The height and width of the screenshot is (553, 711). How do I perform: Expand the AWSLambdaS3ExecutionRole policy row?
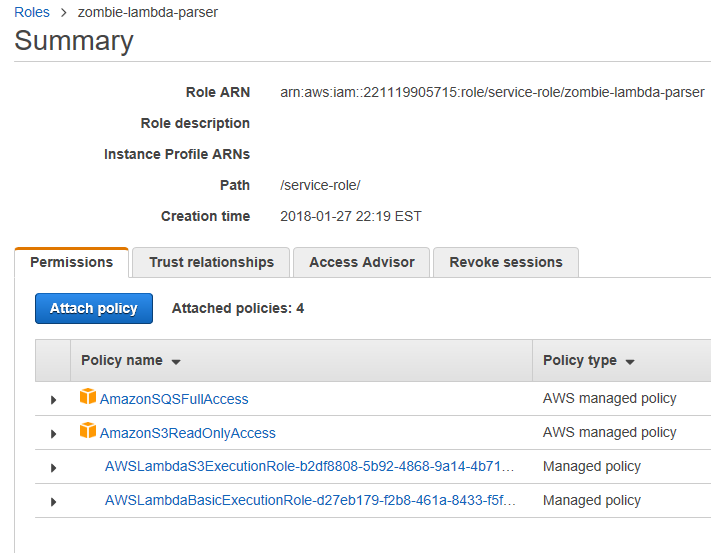coord(53,468)
